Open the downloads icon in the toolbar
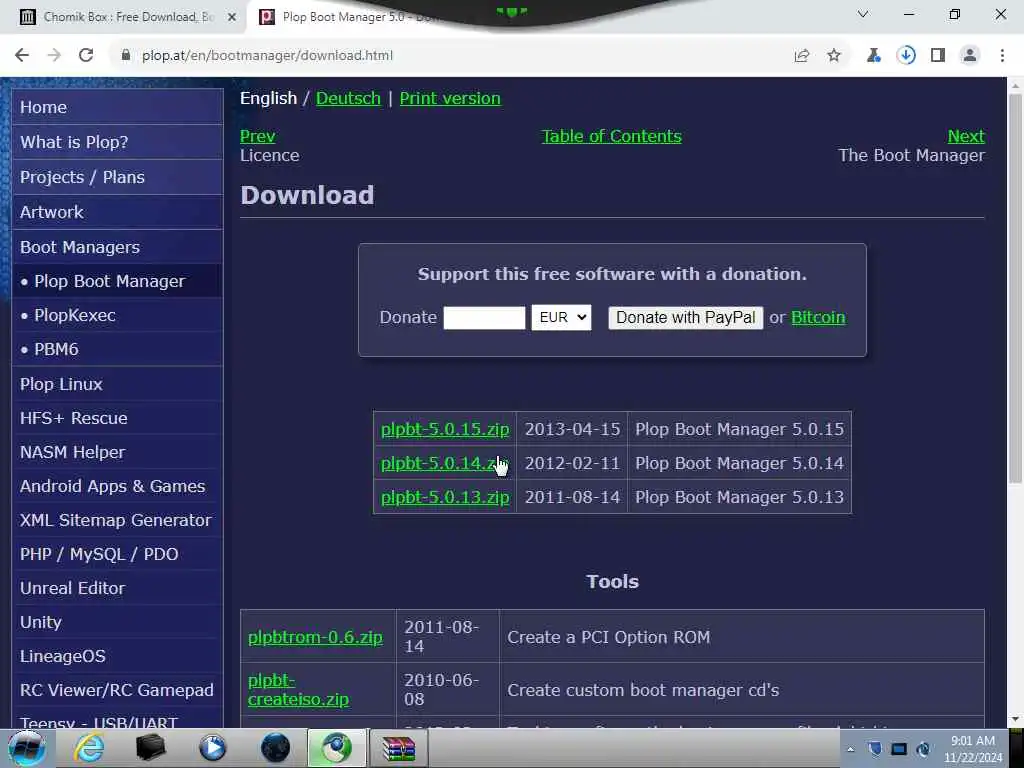The height and width of the screenshot is (768, 1024). tap(906, 56)
